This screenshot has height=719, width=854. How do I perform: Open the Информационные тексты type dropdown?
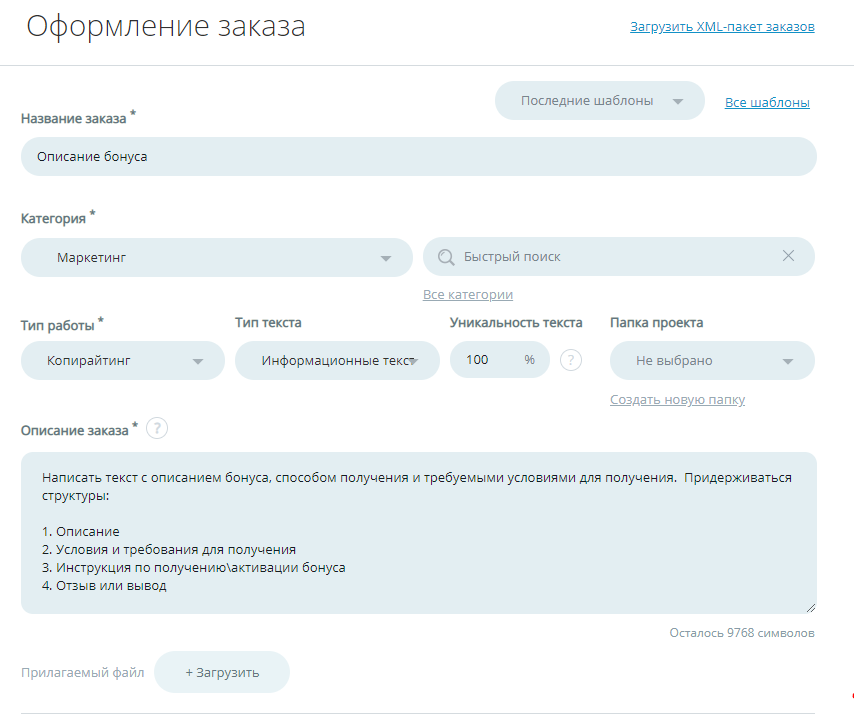(337, 361)
